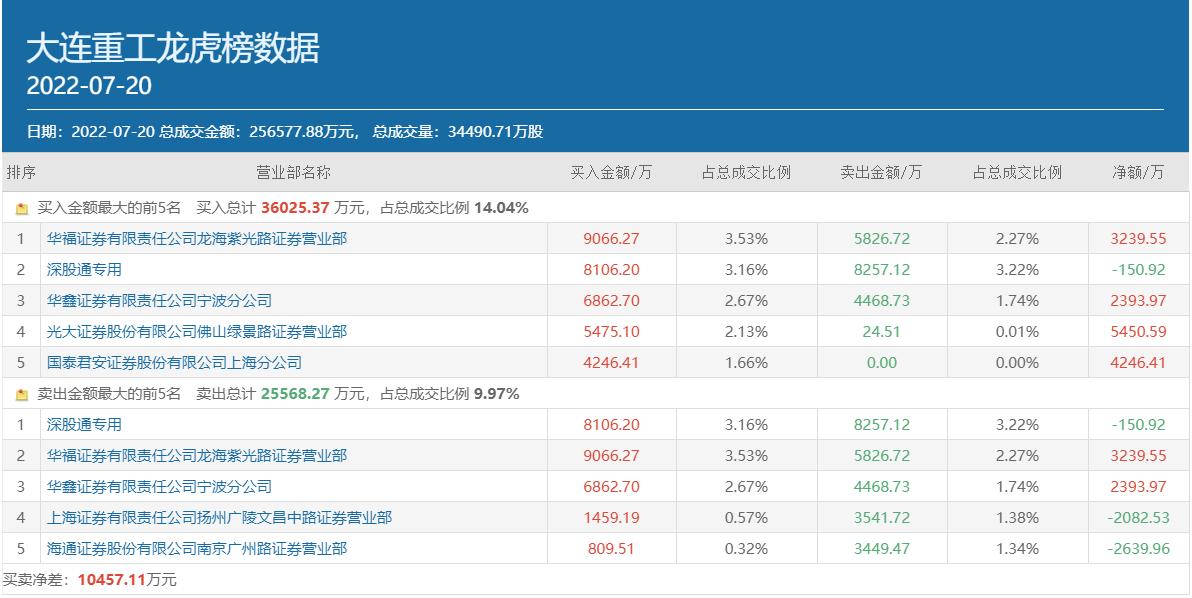Open 华福证券龙海紫光路证券营业部 link in buy list
Screen dimensions: 1192x598
point(196,239)
